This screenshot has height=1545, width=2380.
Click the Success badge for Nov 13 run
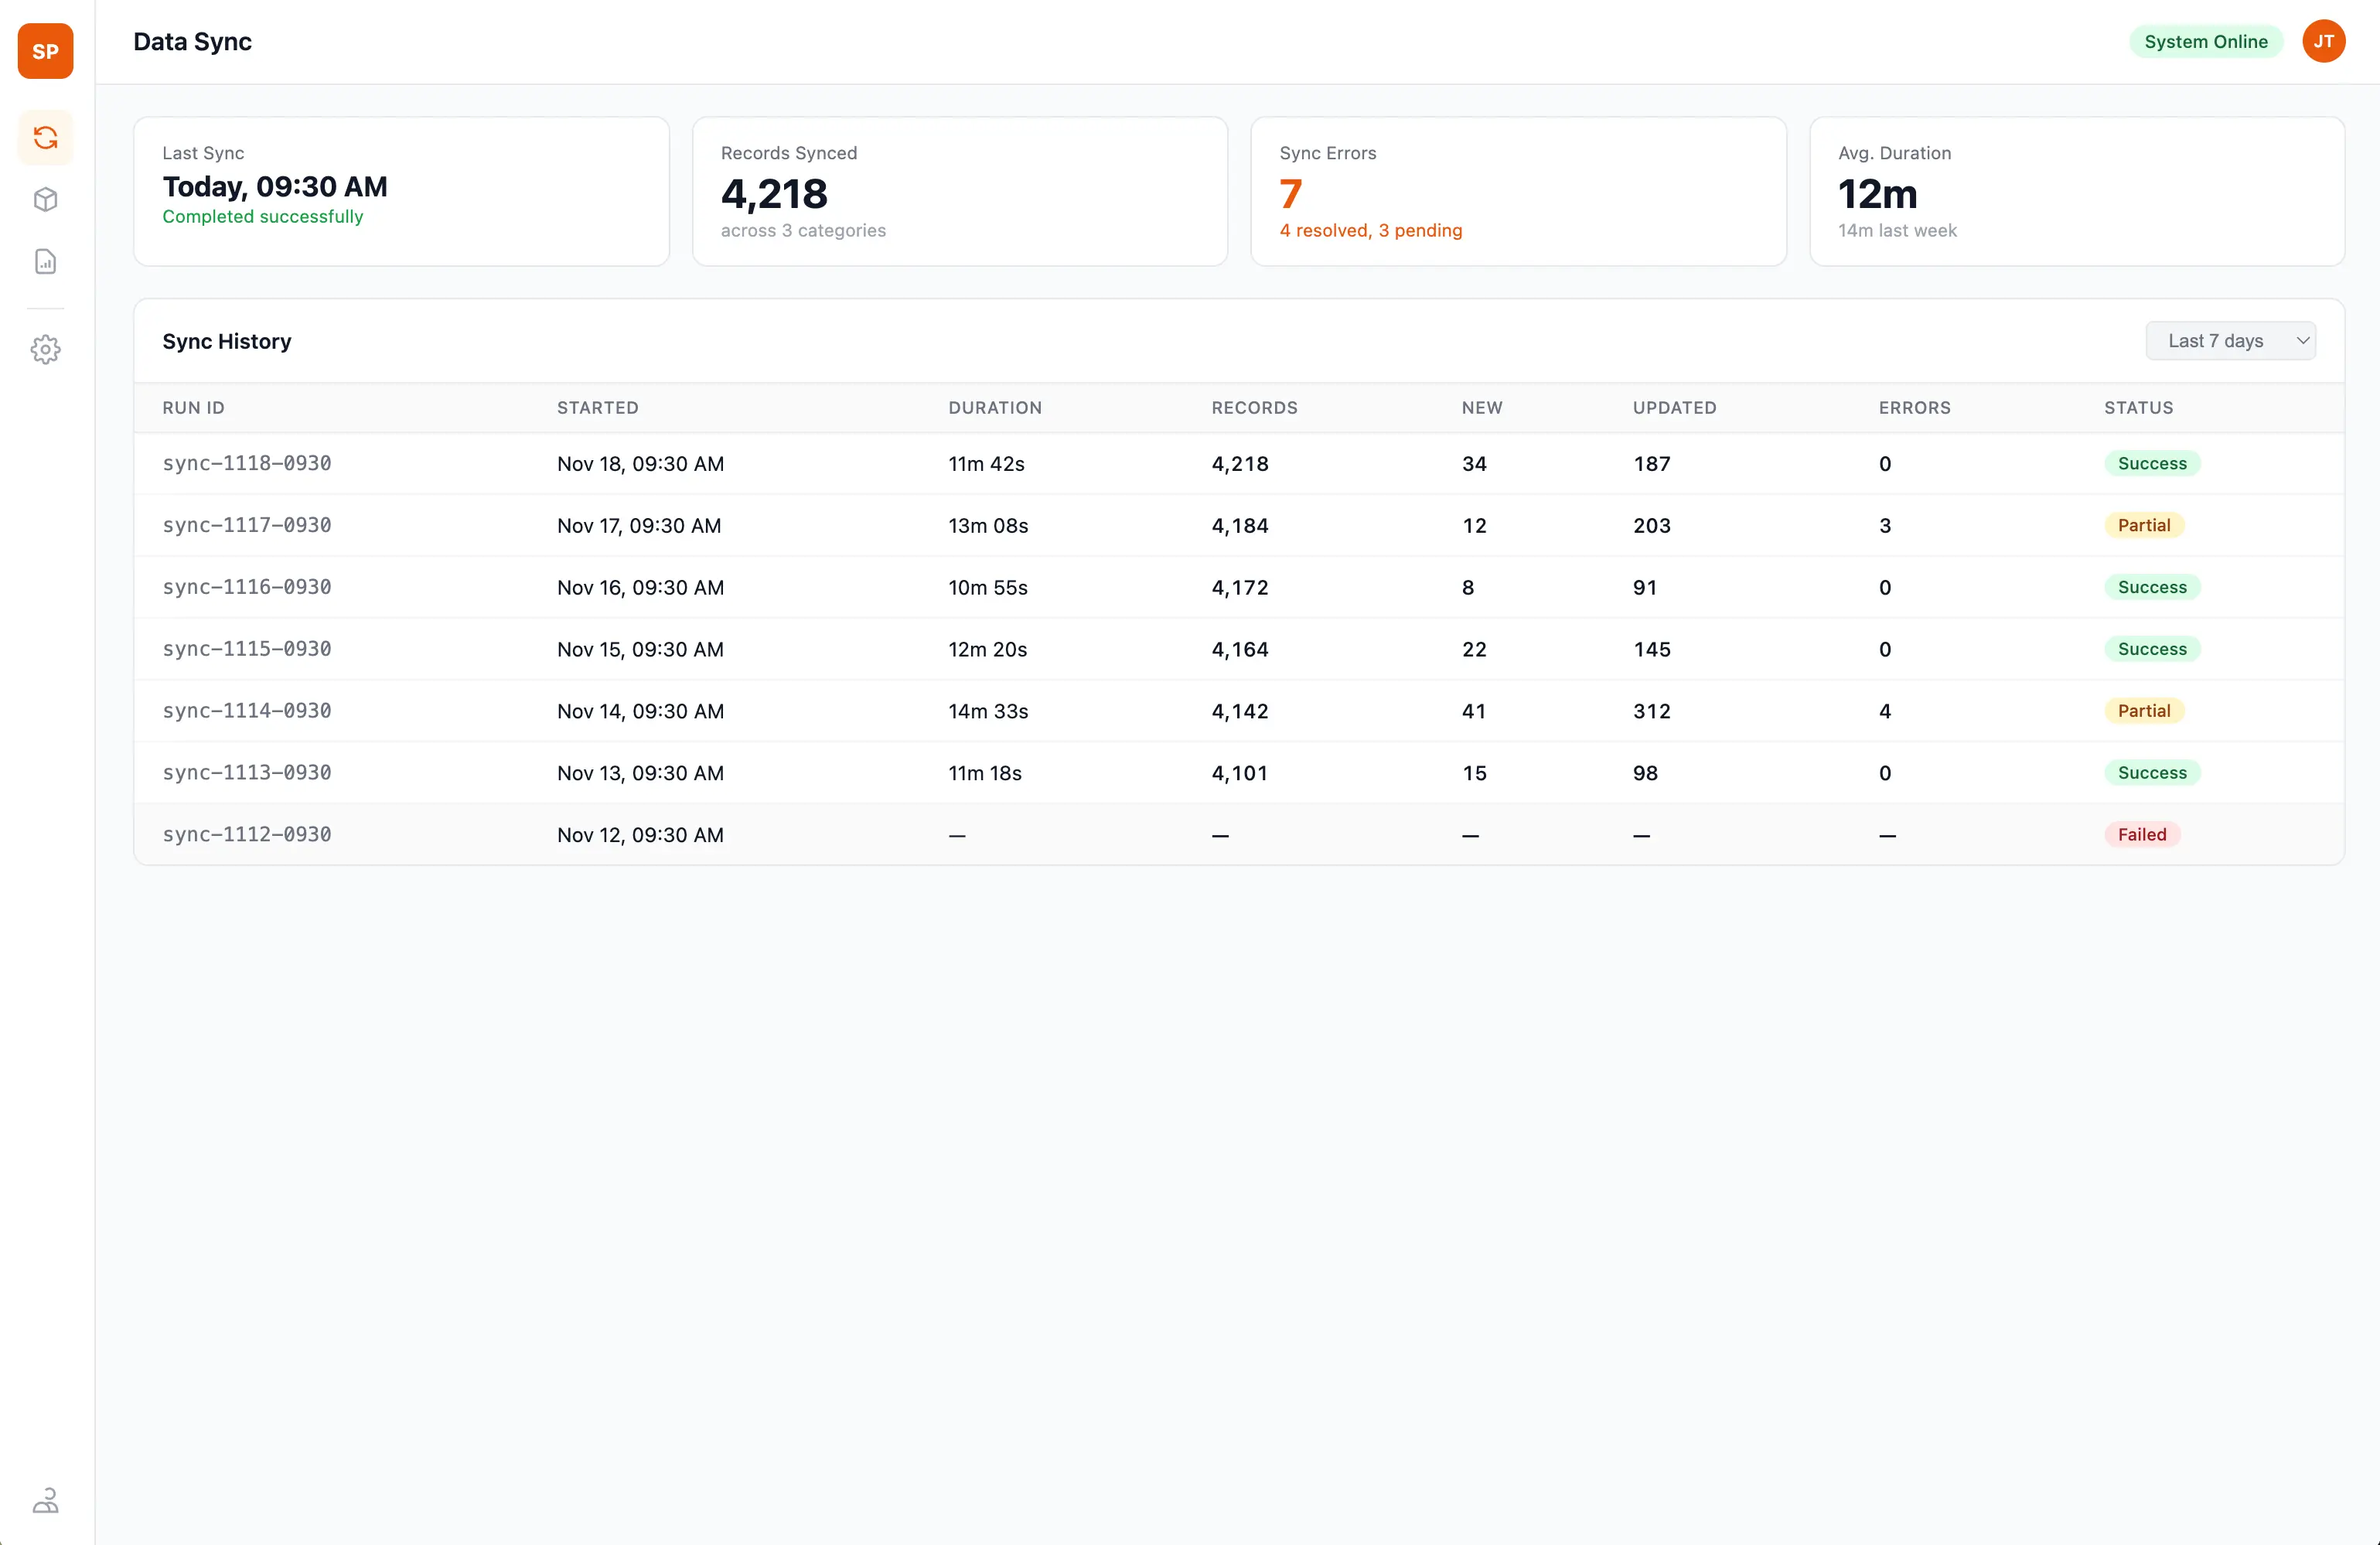(2151, 773)
